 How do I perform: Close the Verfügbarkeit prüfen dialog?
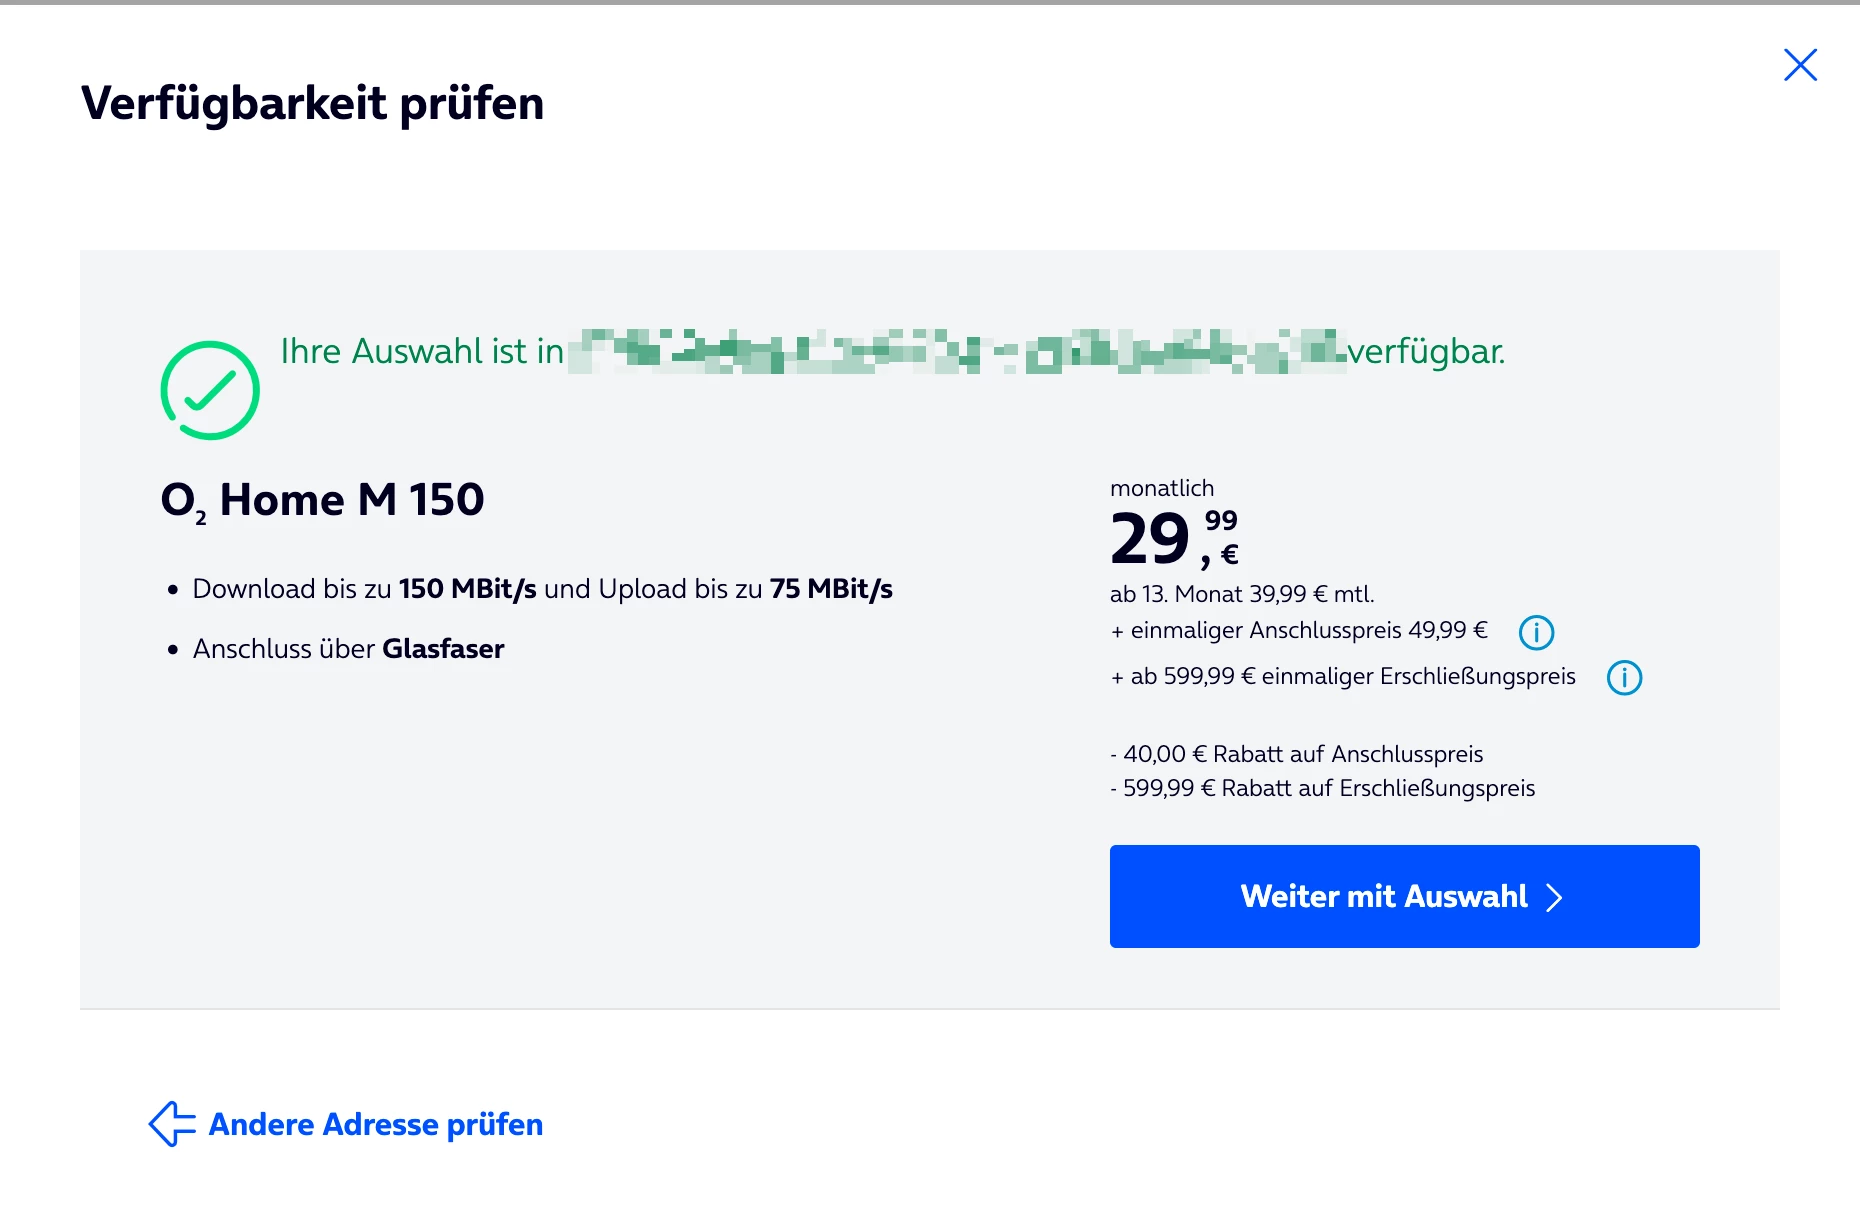pos(1800,65)
